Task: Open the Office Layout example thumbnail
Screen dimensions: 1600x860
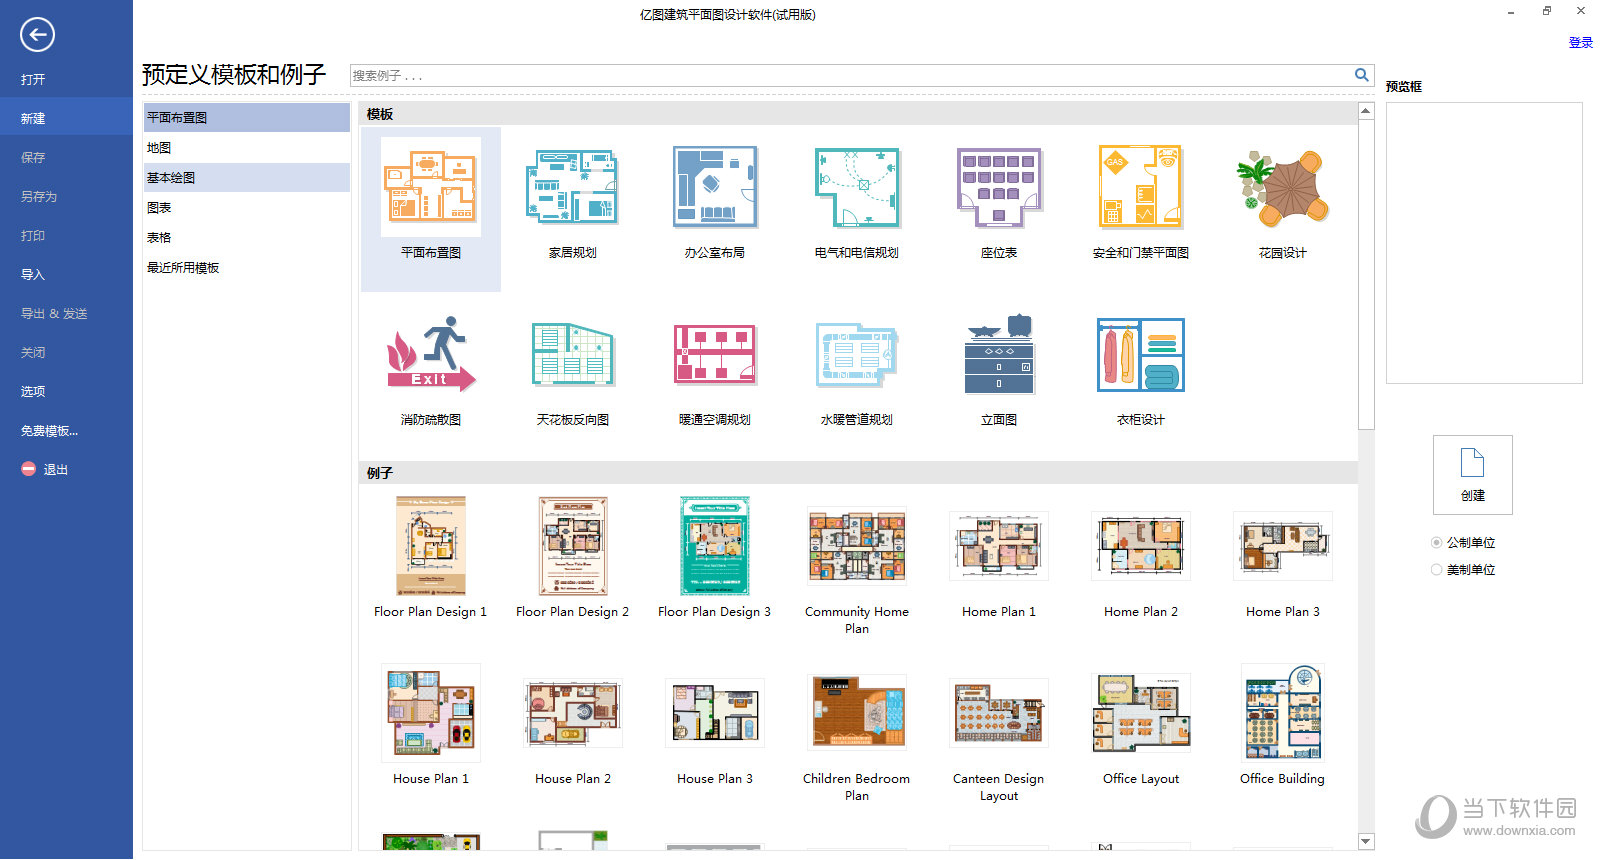Action: [1140, 714]
